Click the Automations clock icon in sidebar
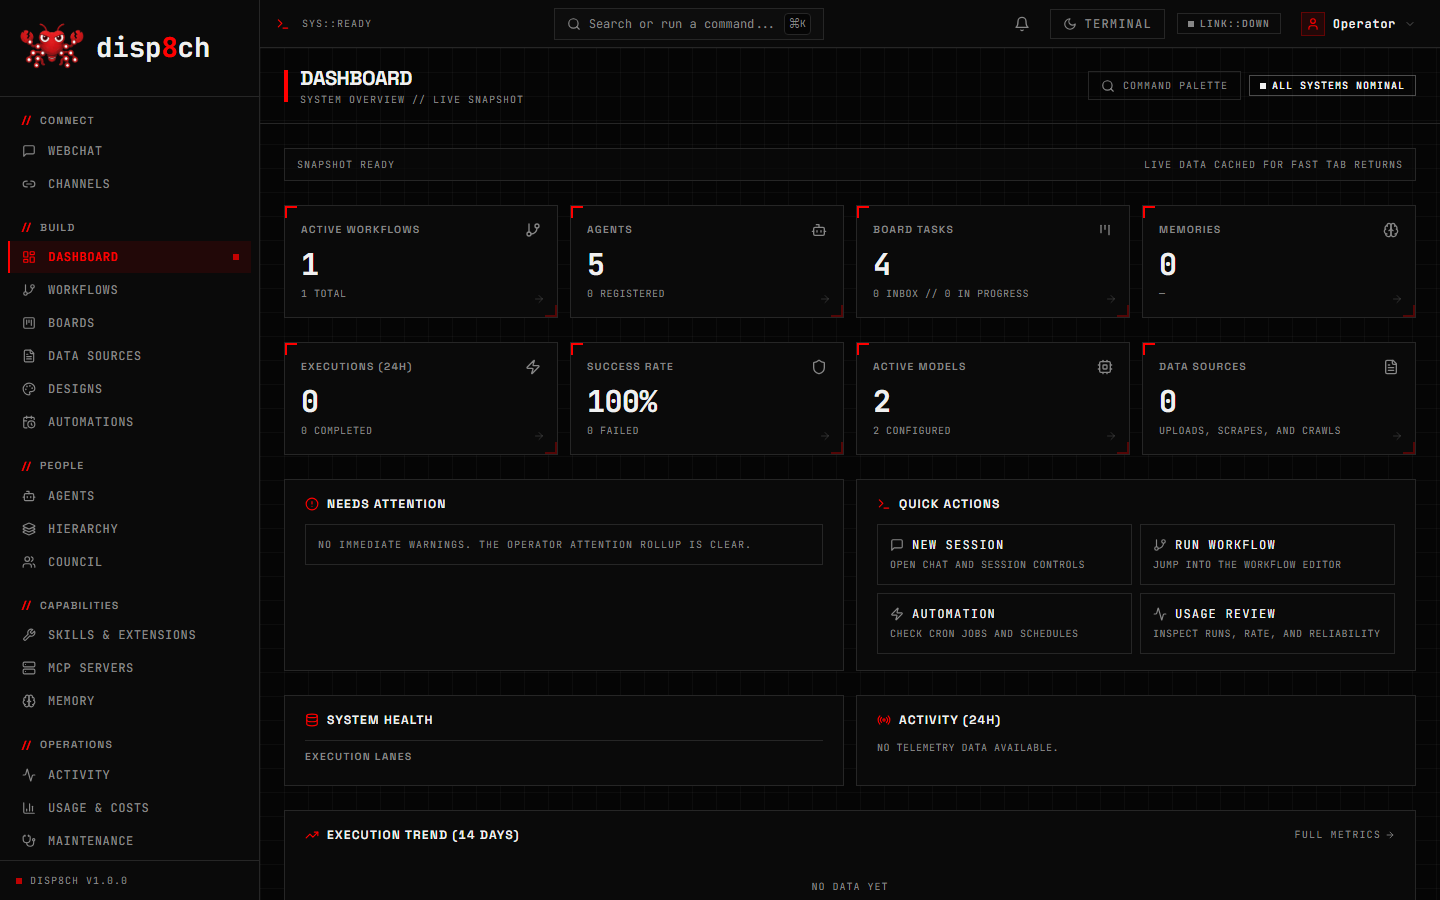This screenshot has width=1440, height=900. click(29, 422)
